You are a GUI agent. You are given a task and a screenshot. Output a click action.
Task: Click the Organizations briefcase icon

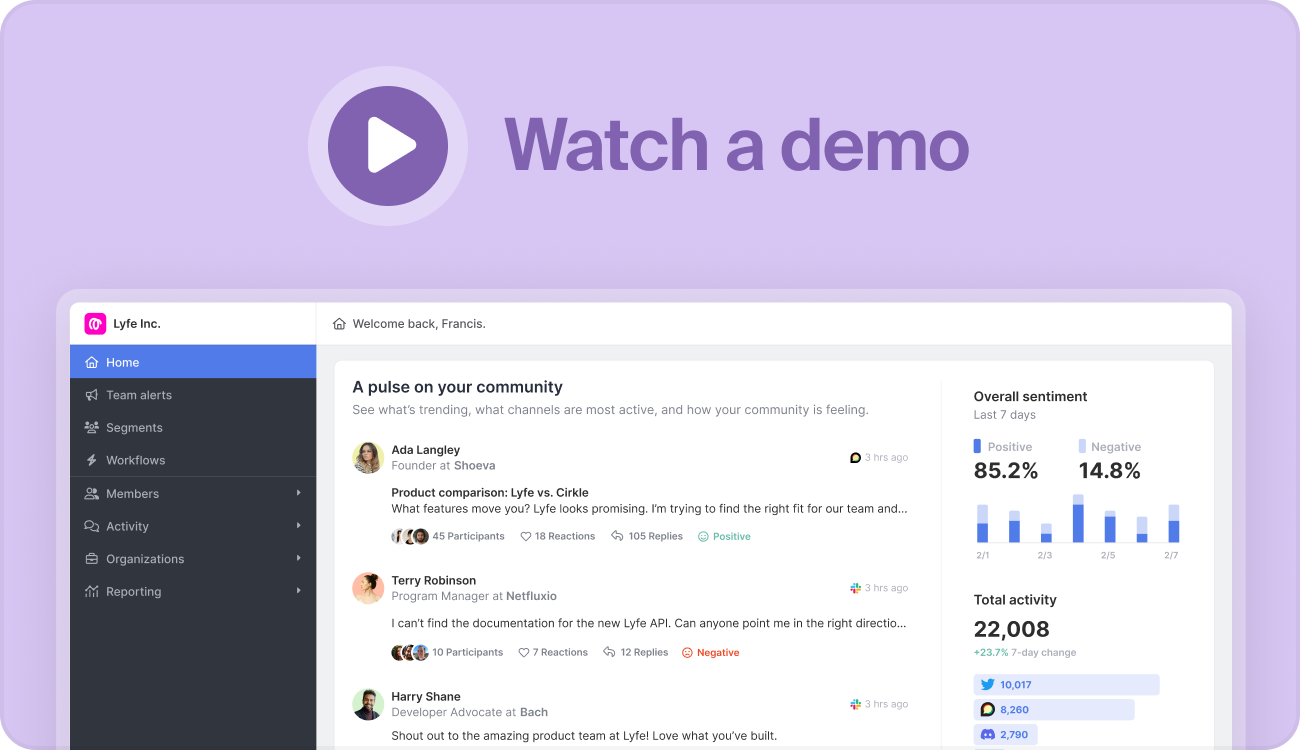[x=92, y=558]
